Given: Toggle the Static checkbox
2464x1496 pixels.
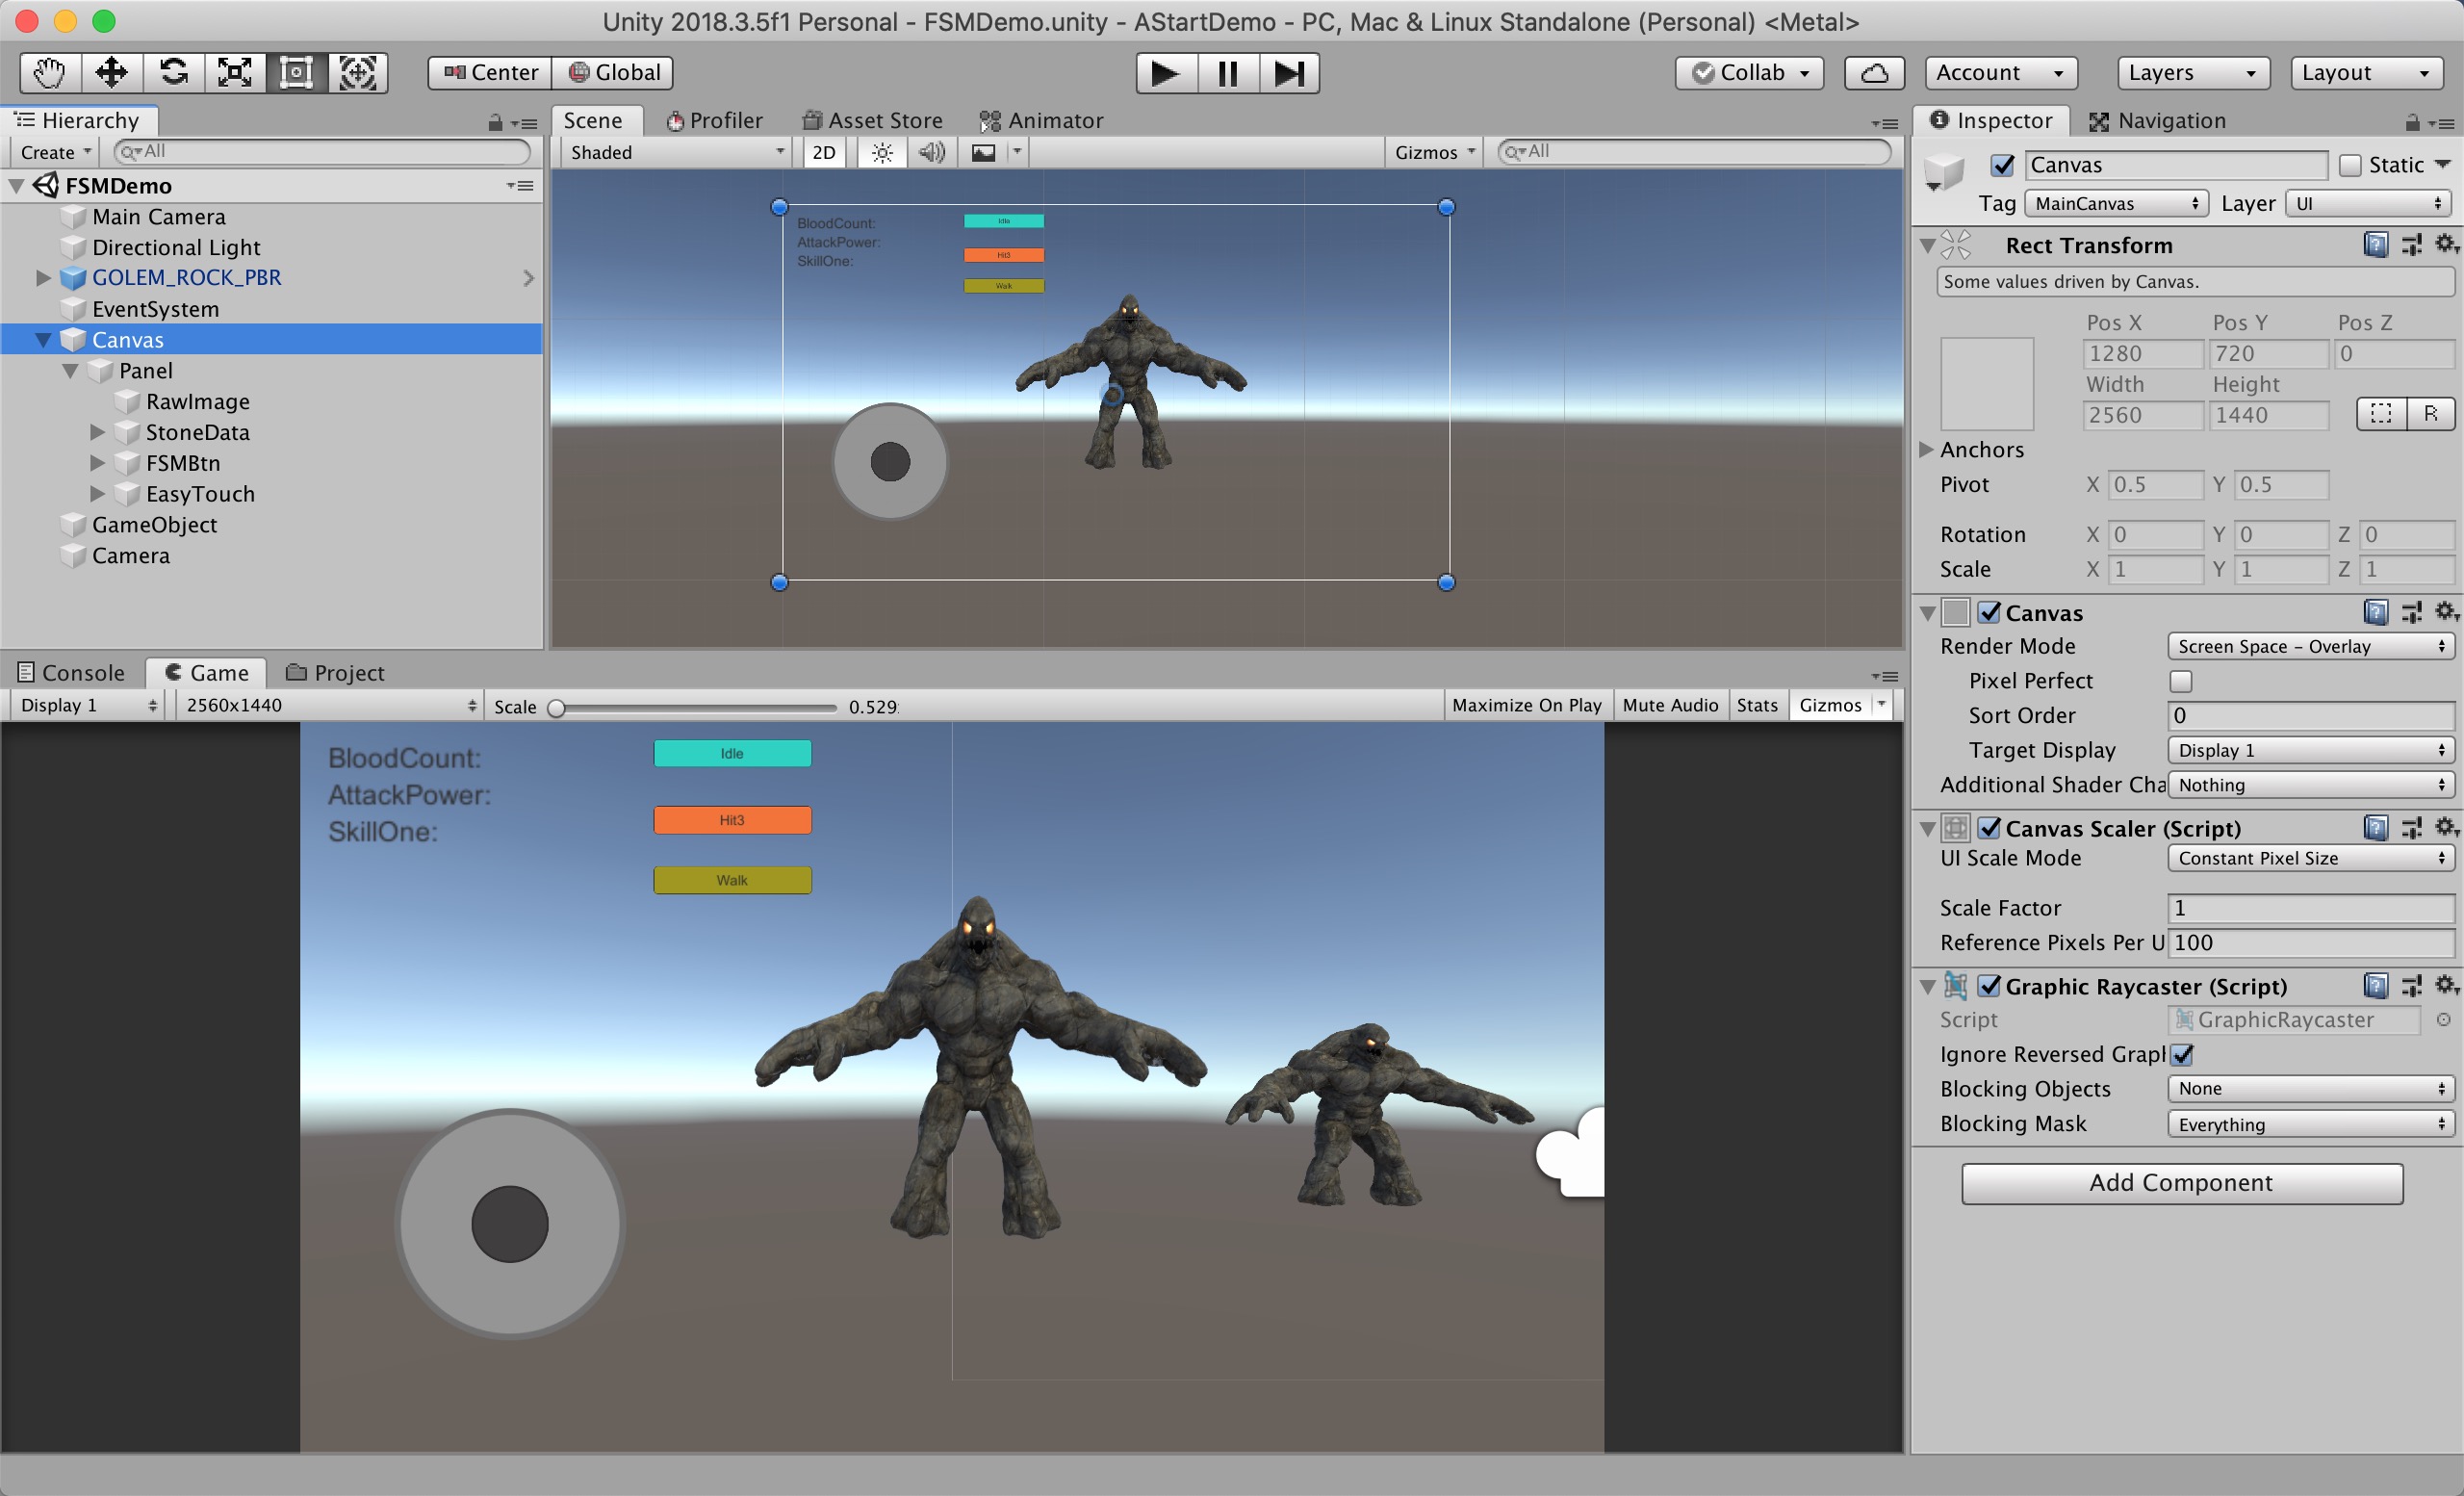Looking at the screenshot, I should click(x=2350, y=165).
